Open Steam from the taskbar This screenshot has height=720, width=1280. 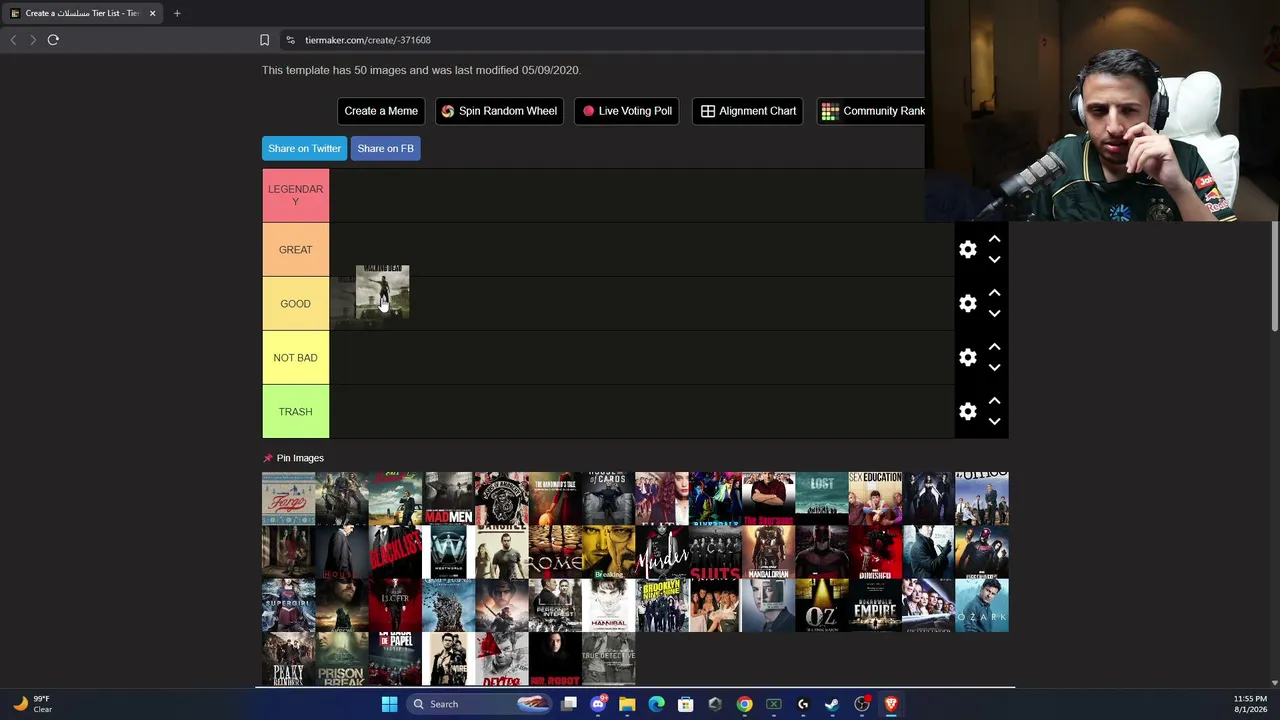832,704
